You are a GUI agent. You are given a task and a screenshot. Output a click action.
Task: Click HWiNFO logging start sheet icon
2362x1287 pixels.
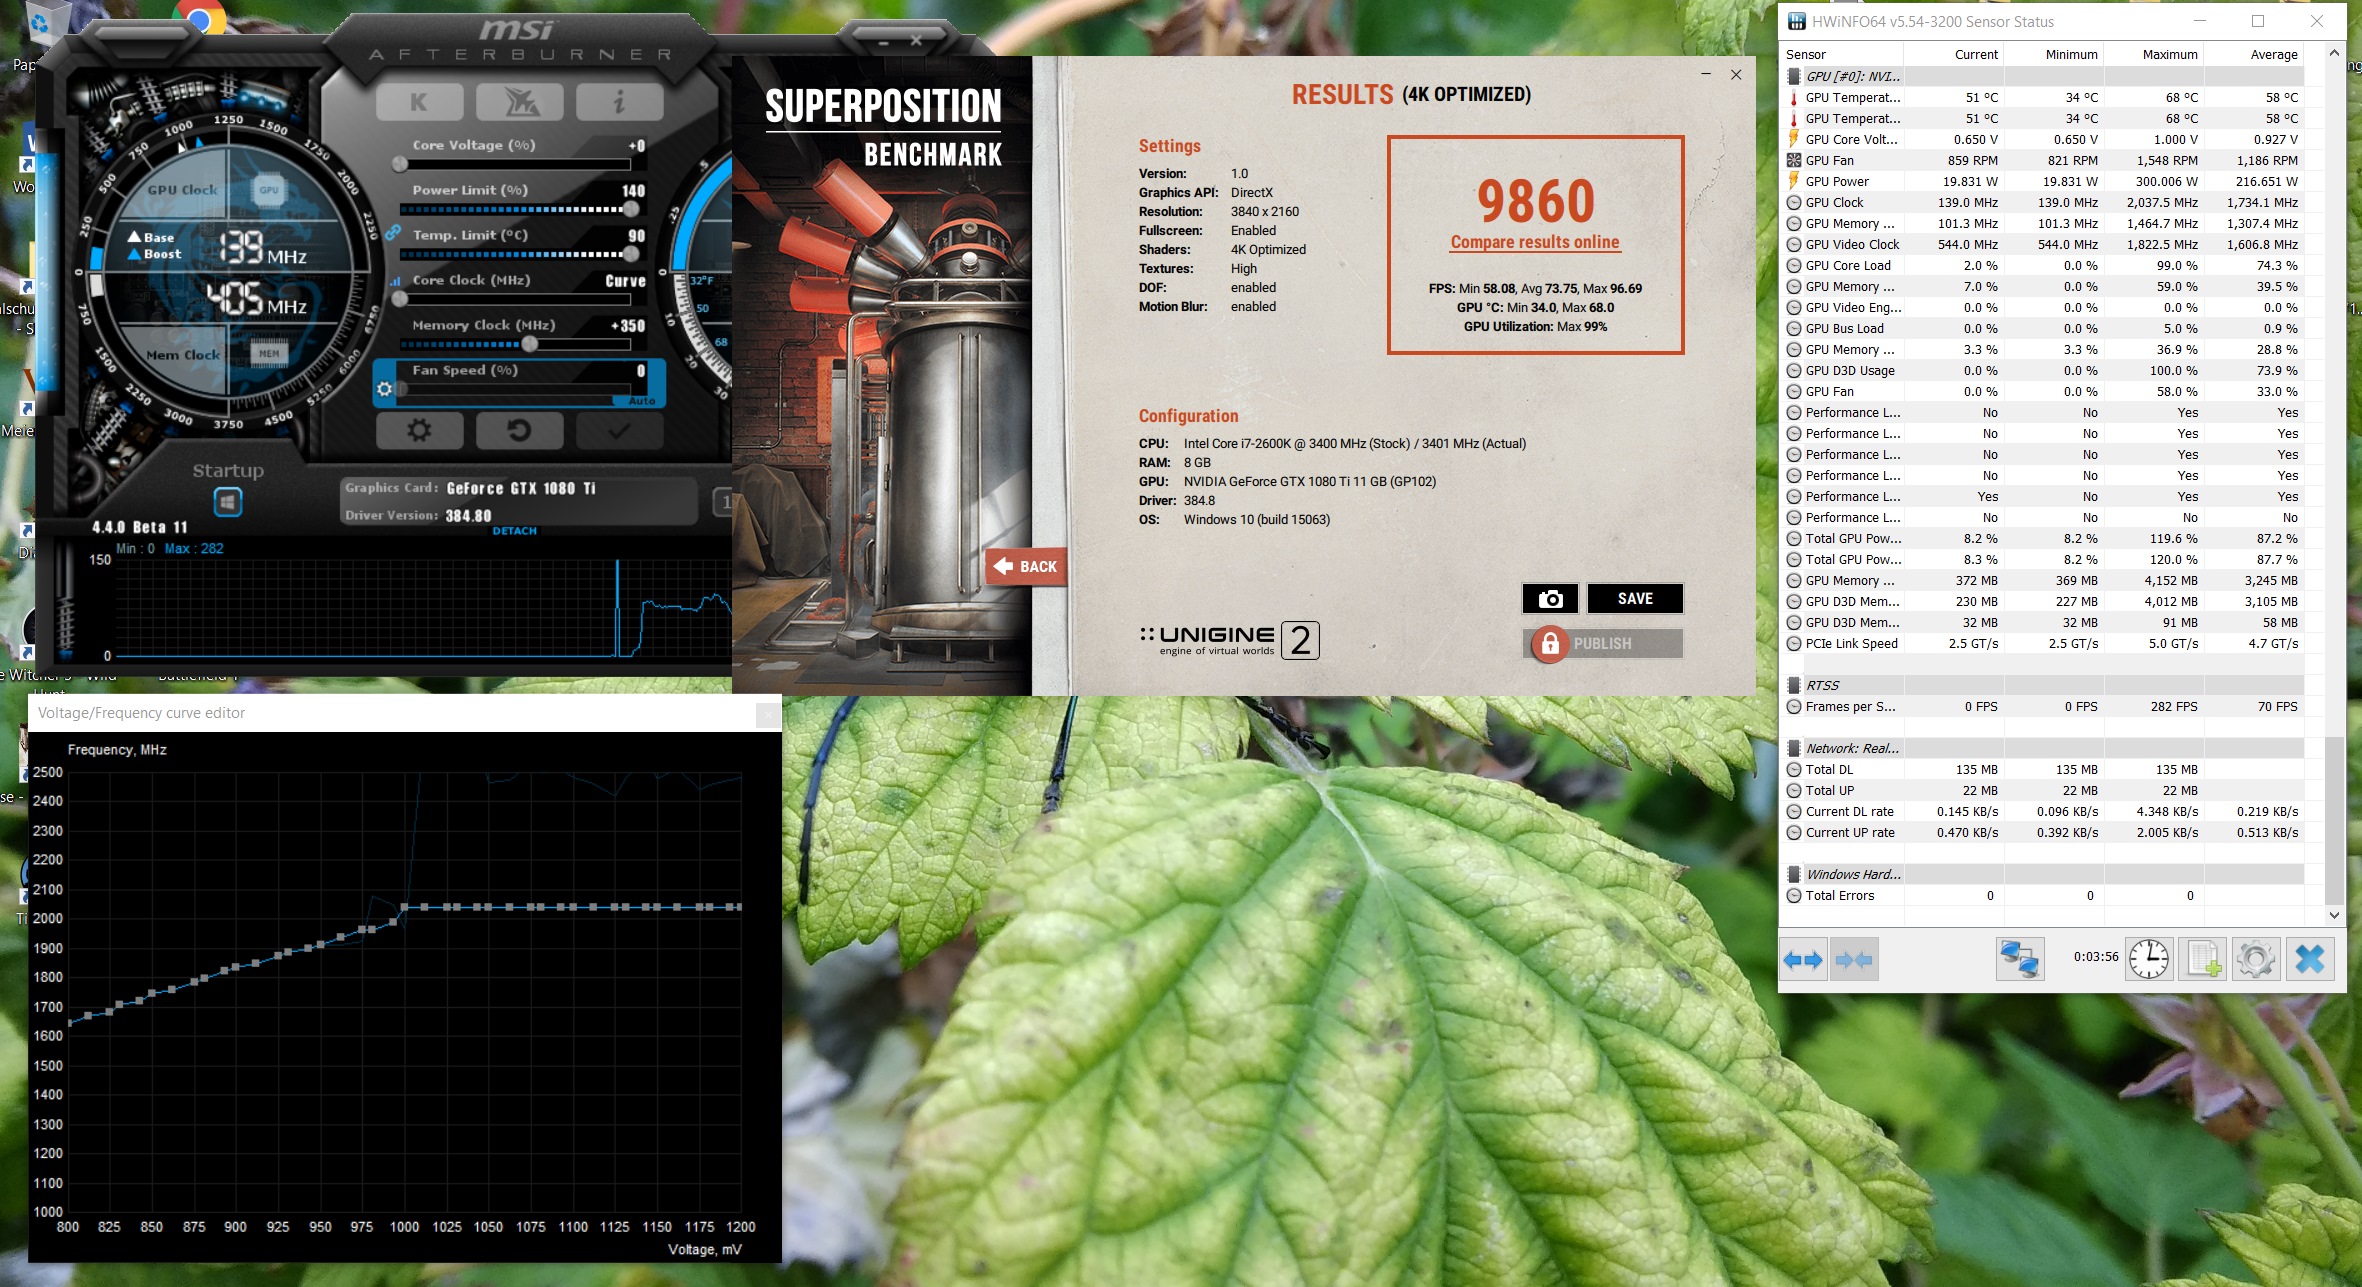[x=2204, y=960]
